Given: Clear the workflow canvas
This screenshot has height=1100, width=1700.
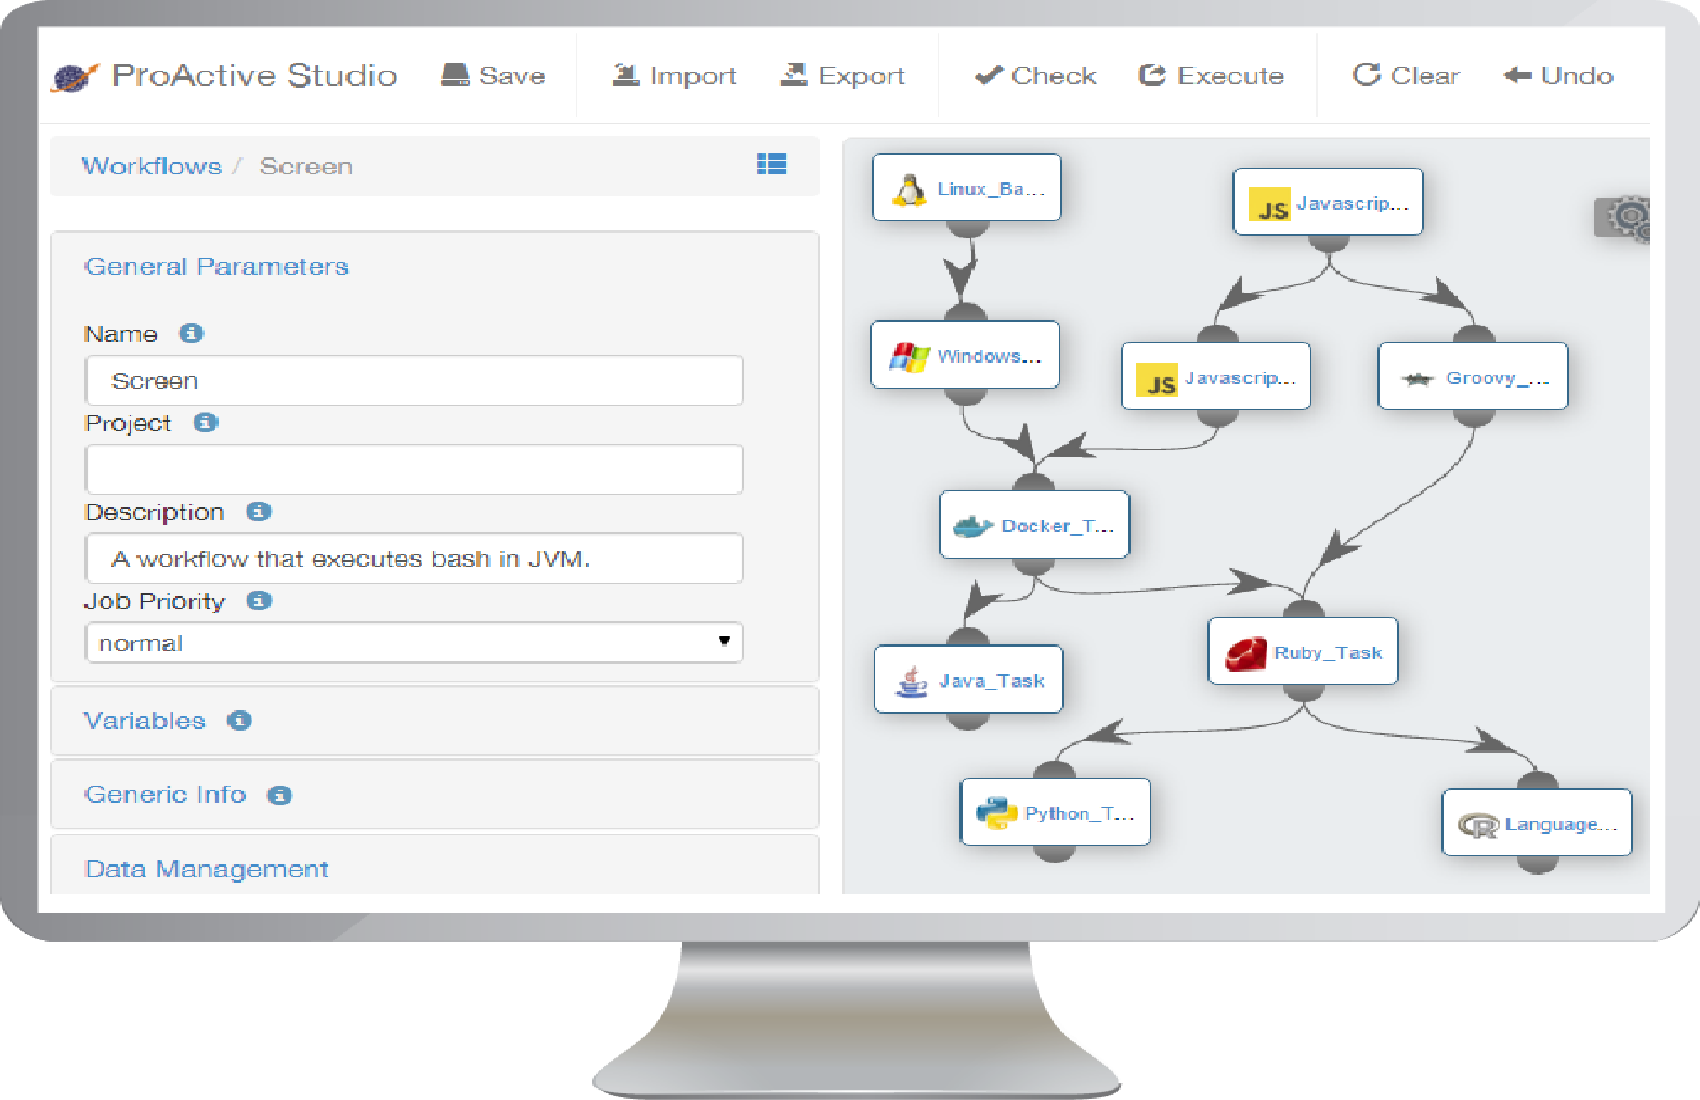Looking at the screenshot, I should click(1405, 76).
